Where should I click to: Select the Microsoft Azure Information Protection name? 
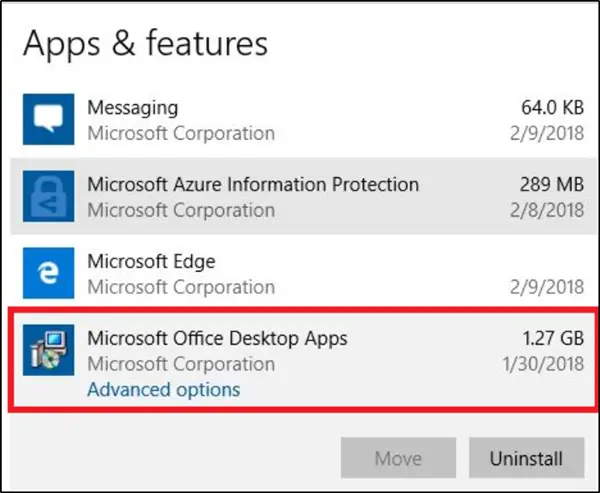tap(253, 184)
